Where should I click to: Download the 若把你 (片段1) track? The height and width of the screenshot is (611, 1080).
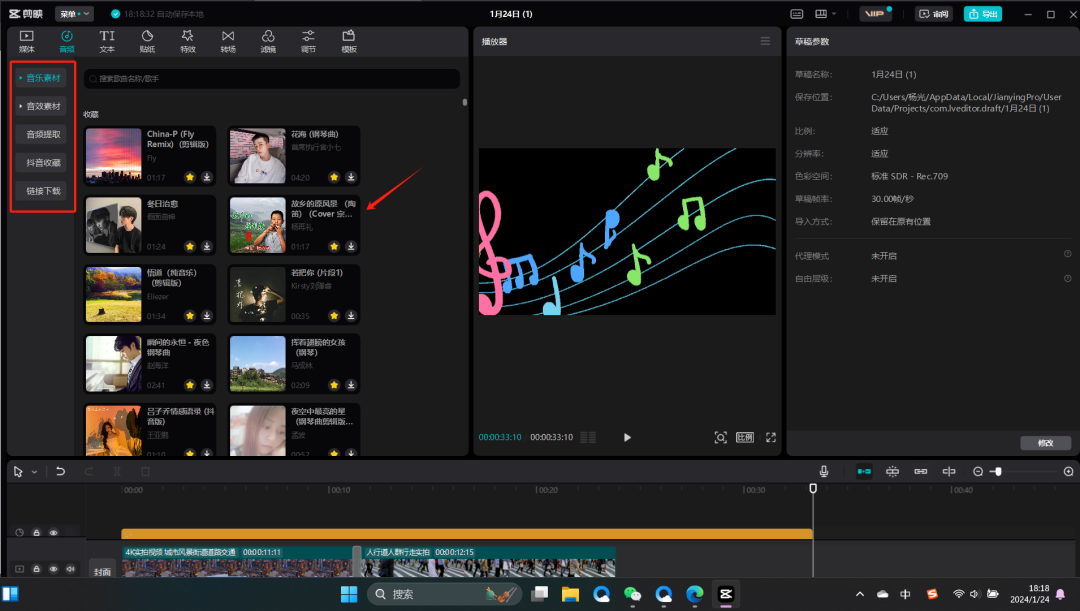click(x=351, y=315)
